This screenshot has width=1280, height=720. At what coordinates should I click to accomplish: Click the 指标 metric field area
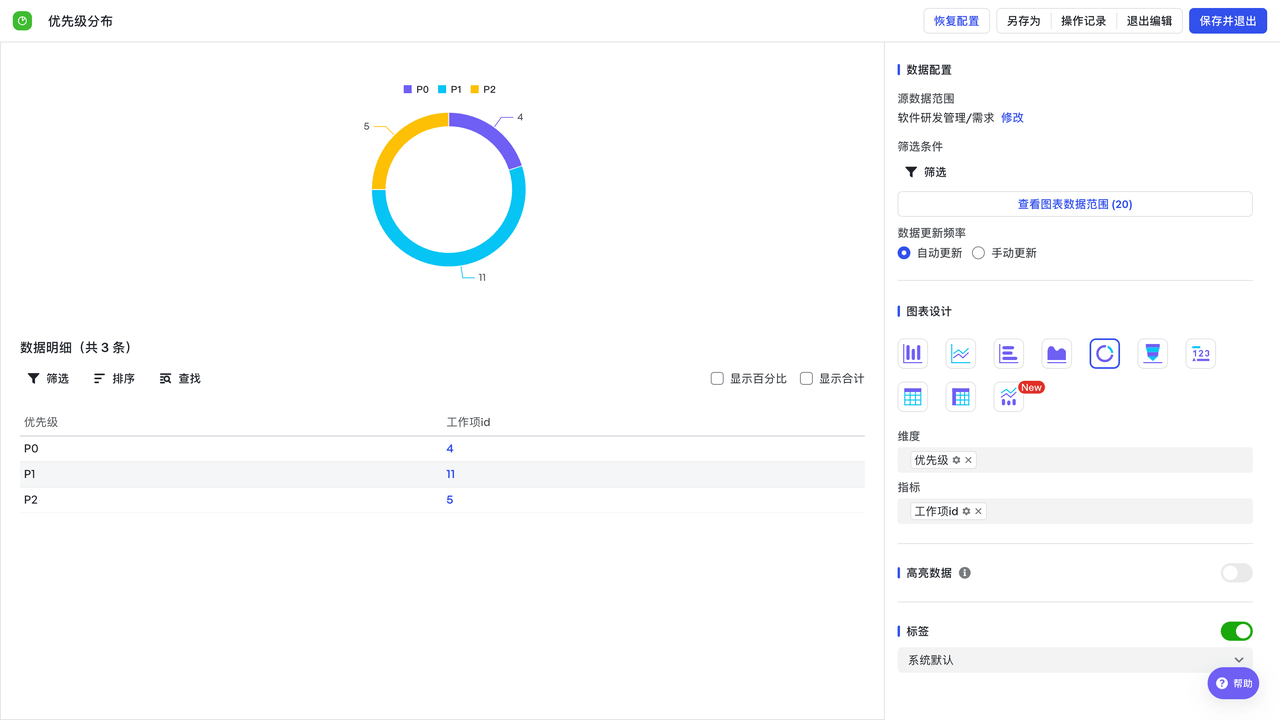pyautogui.click(x=1075, y=511)
